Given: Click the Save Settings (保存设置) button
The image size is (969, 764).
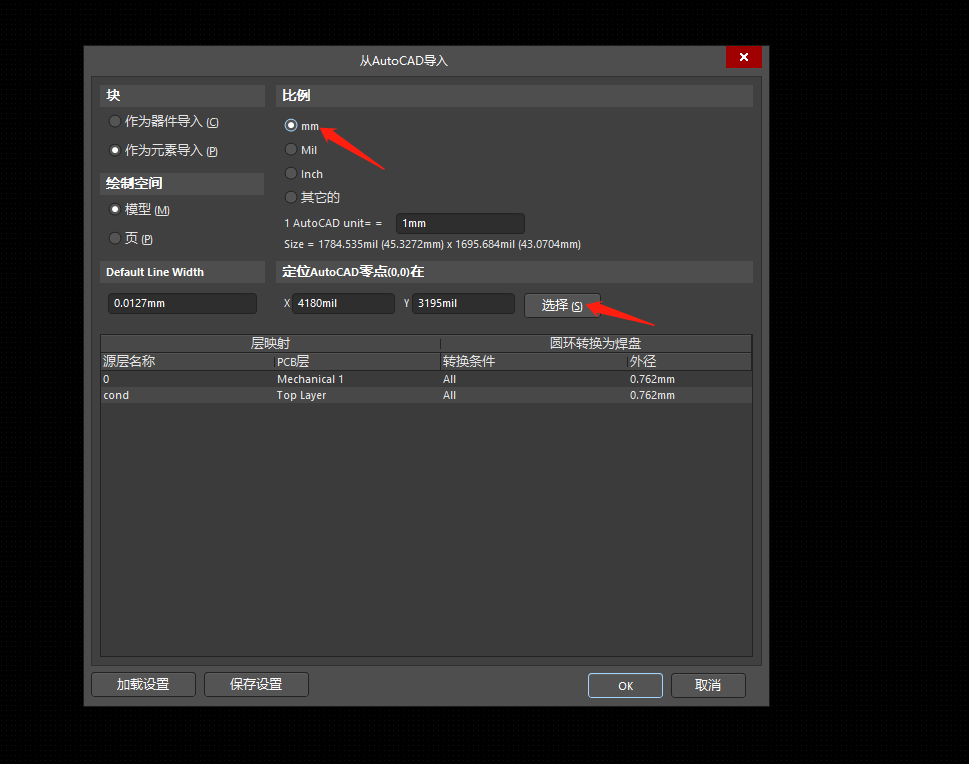Looking at the screenshot, I should 256,684.
